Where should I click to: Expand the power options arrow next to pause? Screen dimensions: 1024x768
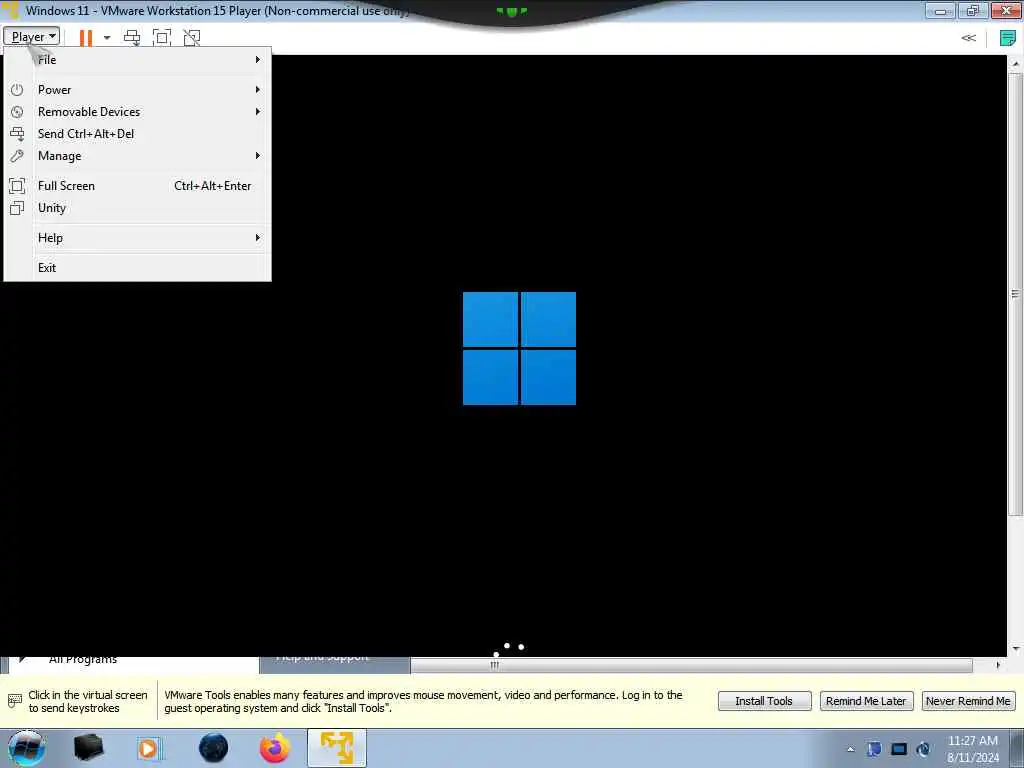click(107, 38)
